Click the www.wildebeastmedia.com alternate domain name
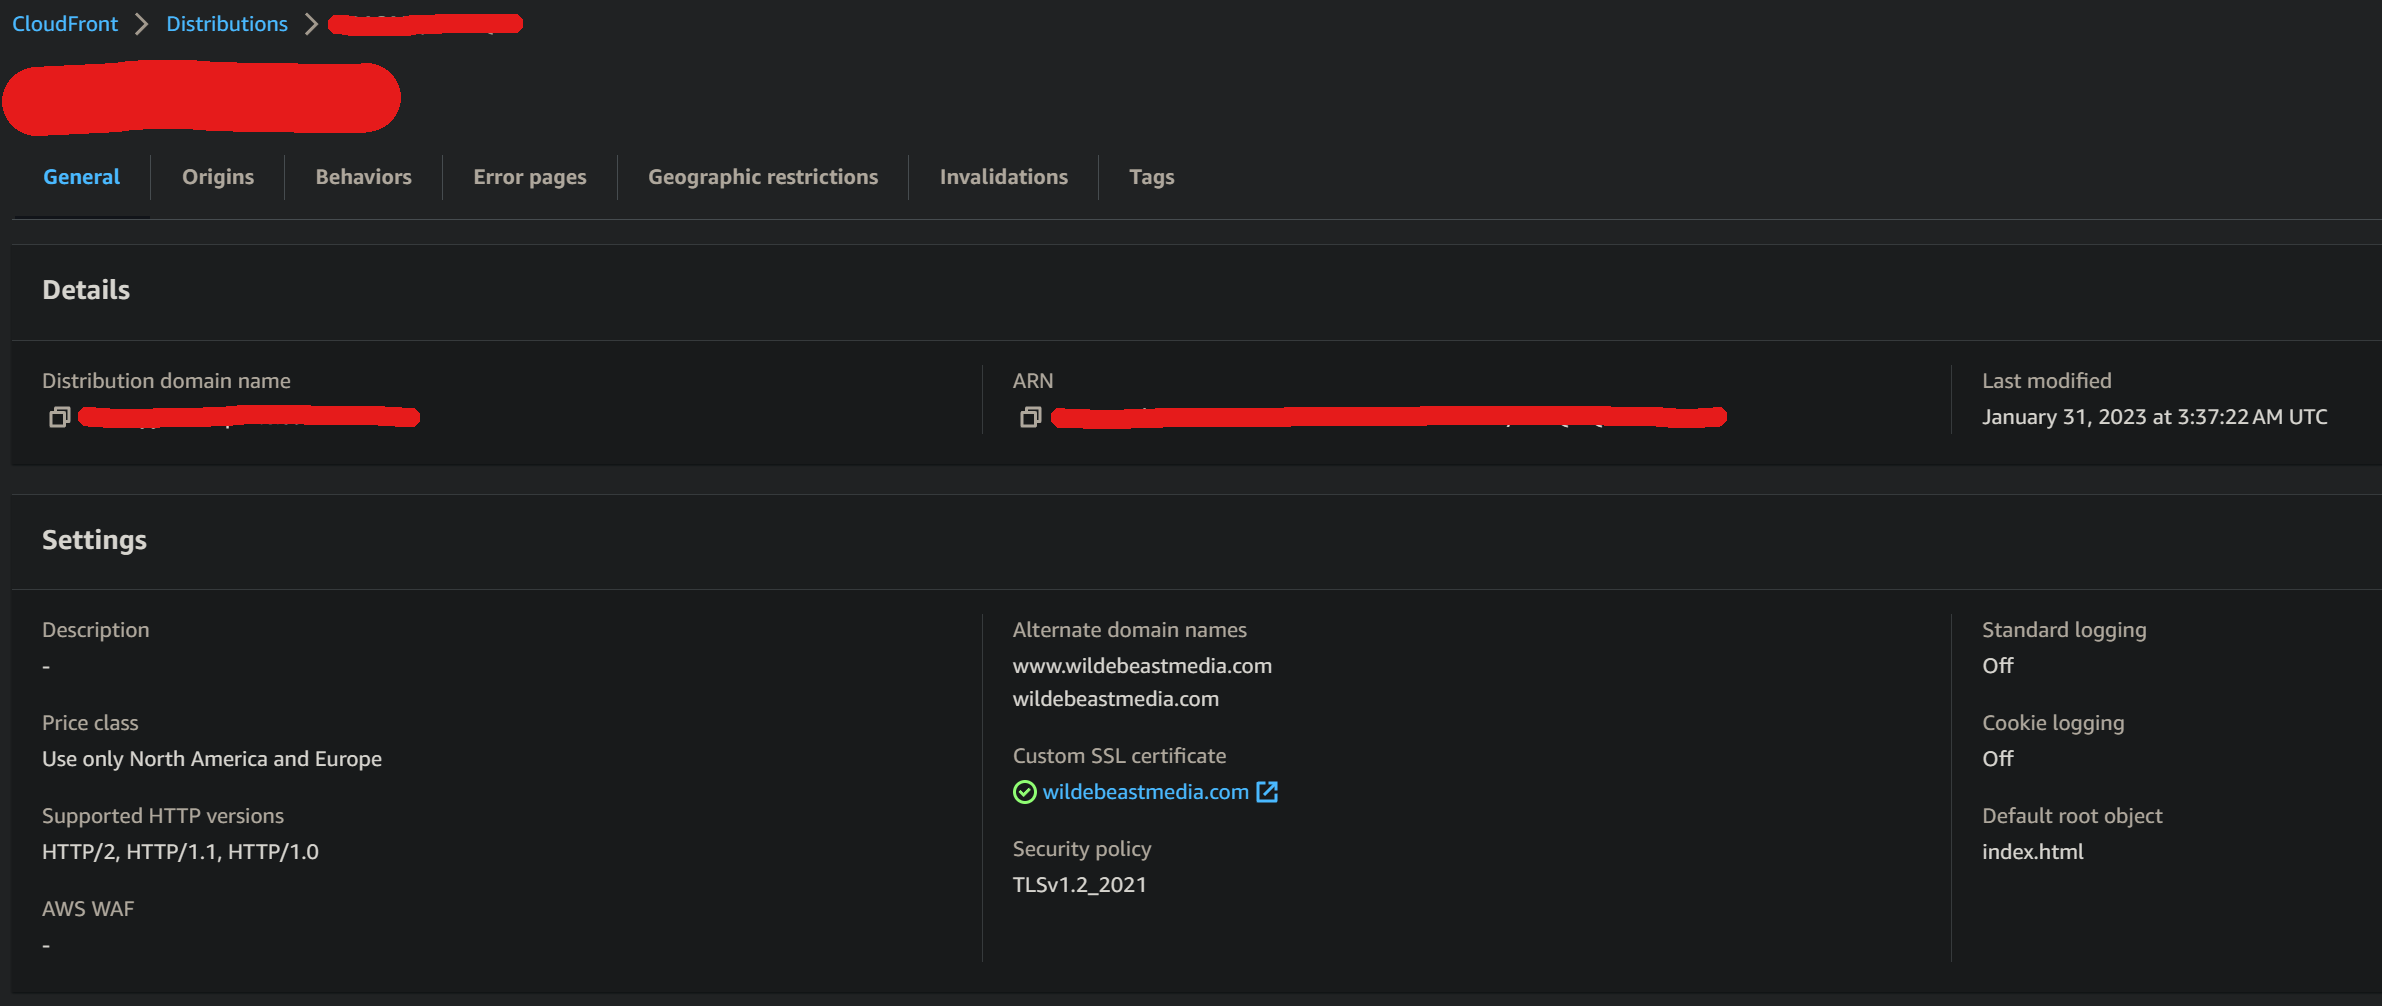 coord(1142,666)
